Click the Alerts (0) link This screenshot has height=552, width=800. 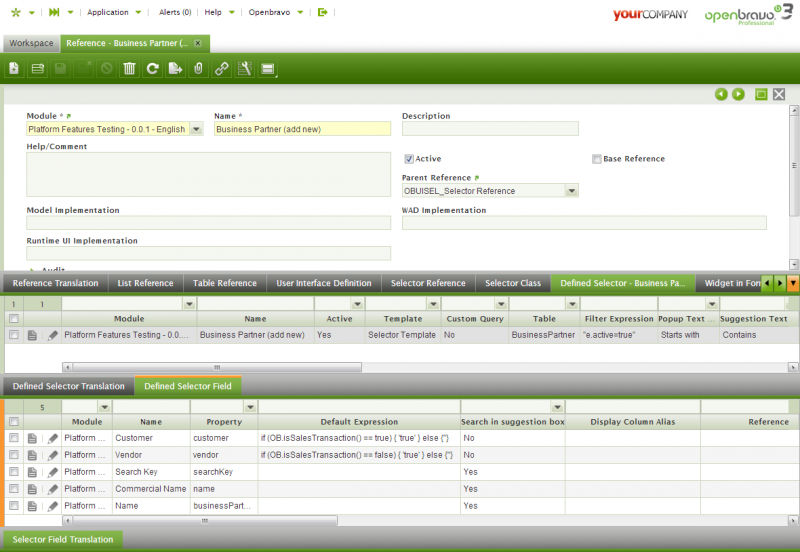tap(174, 12)
